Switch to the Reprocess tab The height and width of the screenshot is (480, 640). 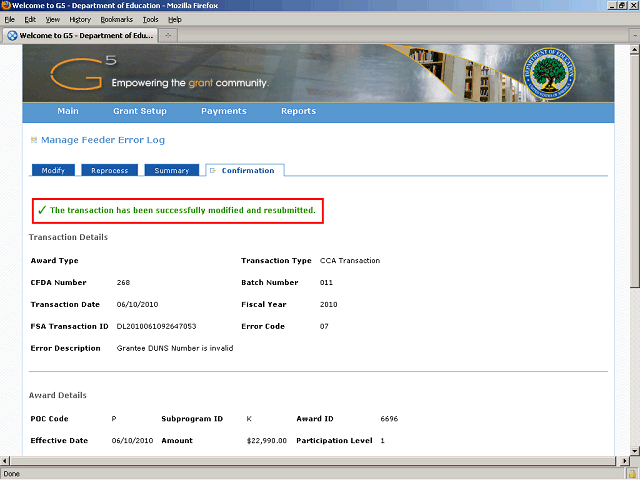click(x=109, y=170)
